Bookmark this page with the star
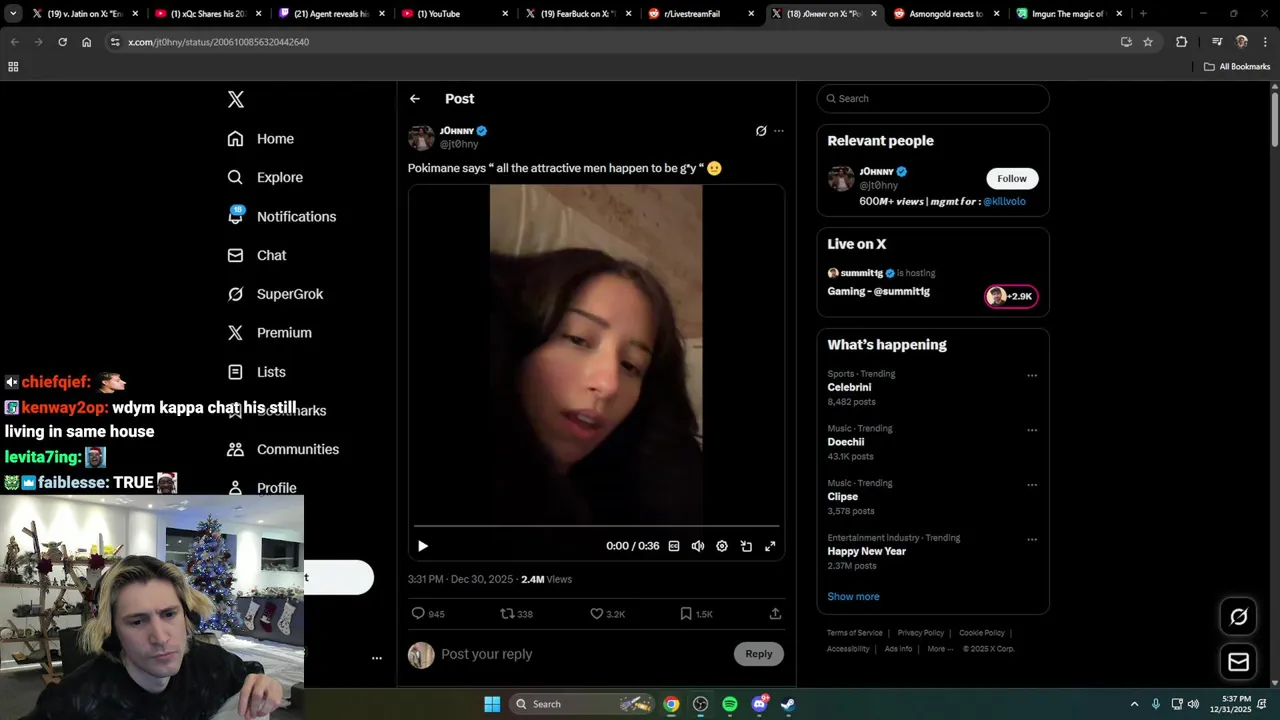Image resolution: width=1280 pixels, height=720 pixels. tap(1148, 42)
